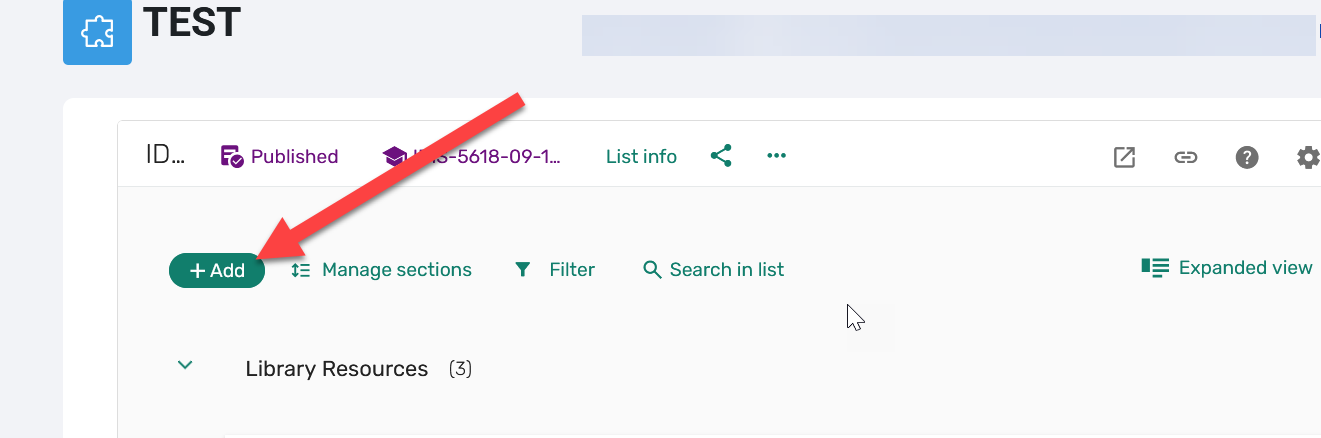Screen dimensions: 1321x438
Task: Click the TEST page heading
Action: (192, 22)
